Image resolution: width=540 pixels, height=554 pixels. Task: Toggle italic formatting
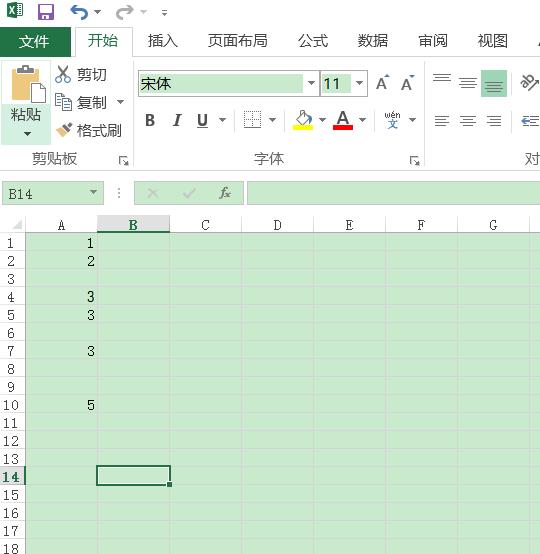tap(177, 120)
